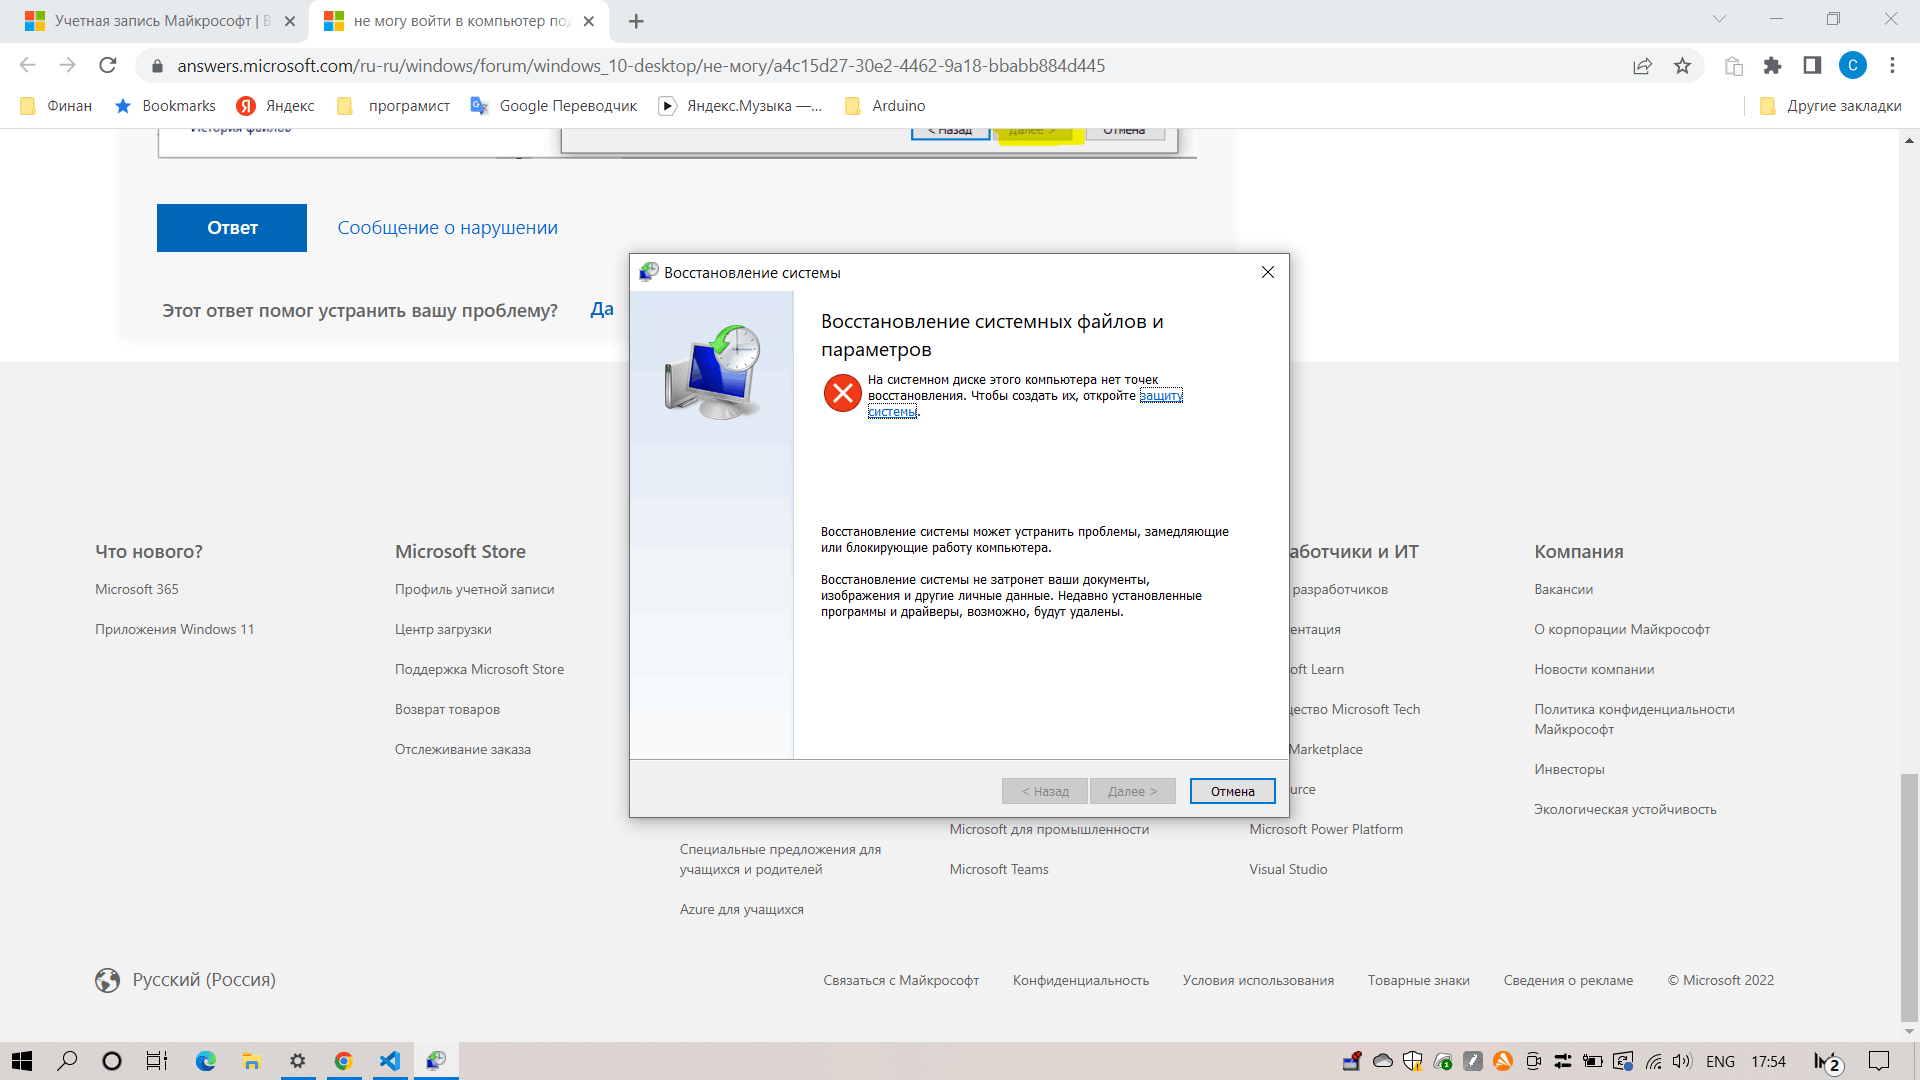The height and width of the screenshot is (1080, 1920).
Task: Open Конфиденциальность footer link
Action: coord(1080,980)
